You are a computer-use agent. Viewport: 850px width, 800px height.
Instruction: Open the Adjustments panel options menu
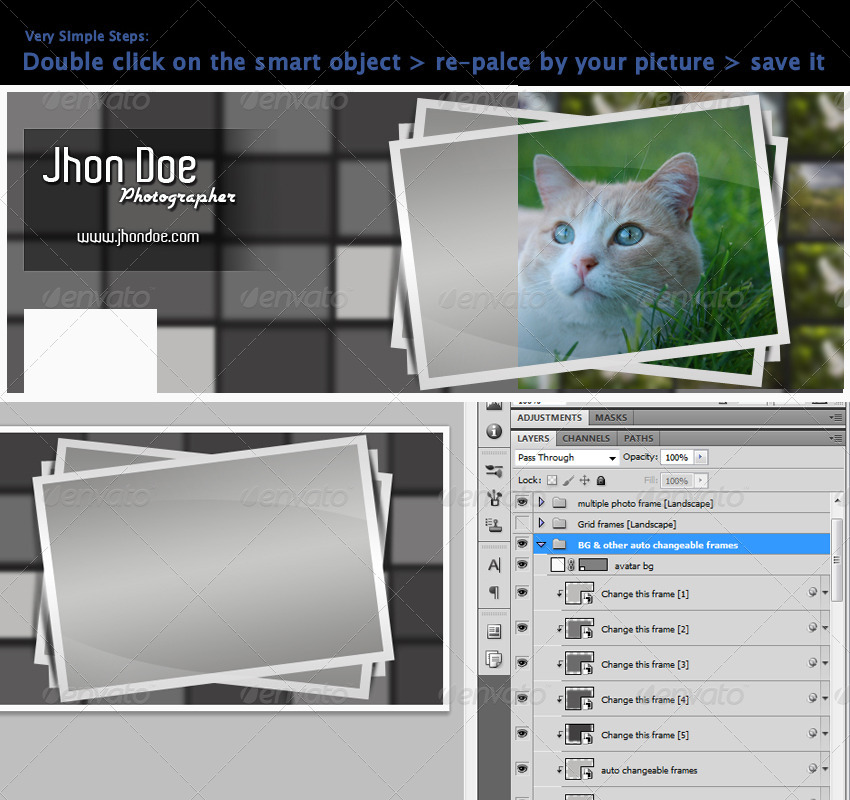tap(837, 418)
